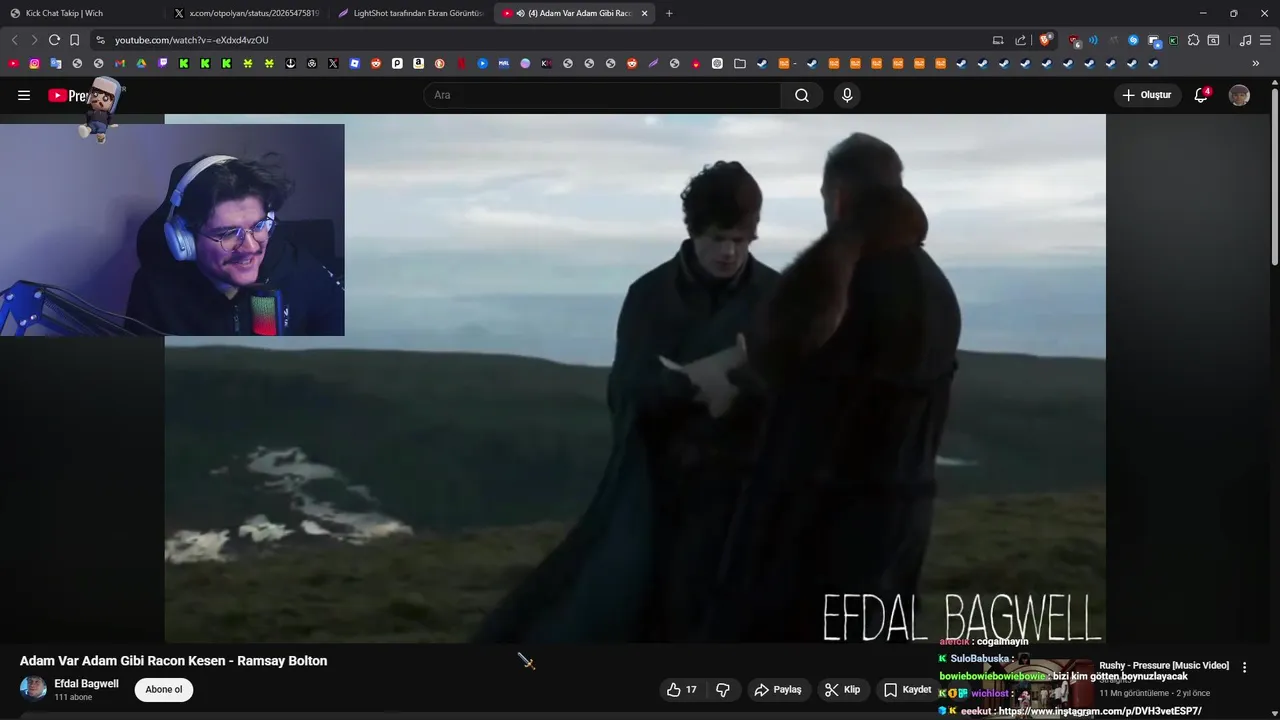Open Instagram bookmark in bookmarks bar
The height and width of the screenshot is (720, 1280).
(x=34, y=63)
